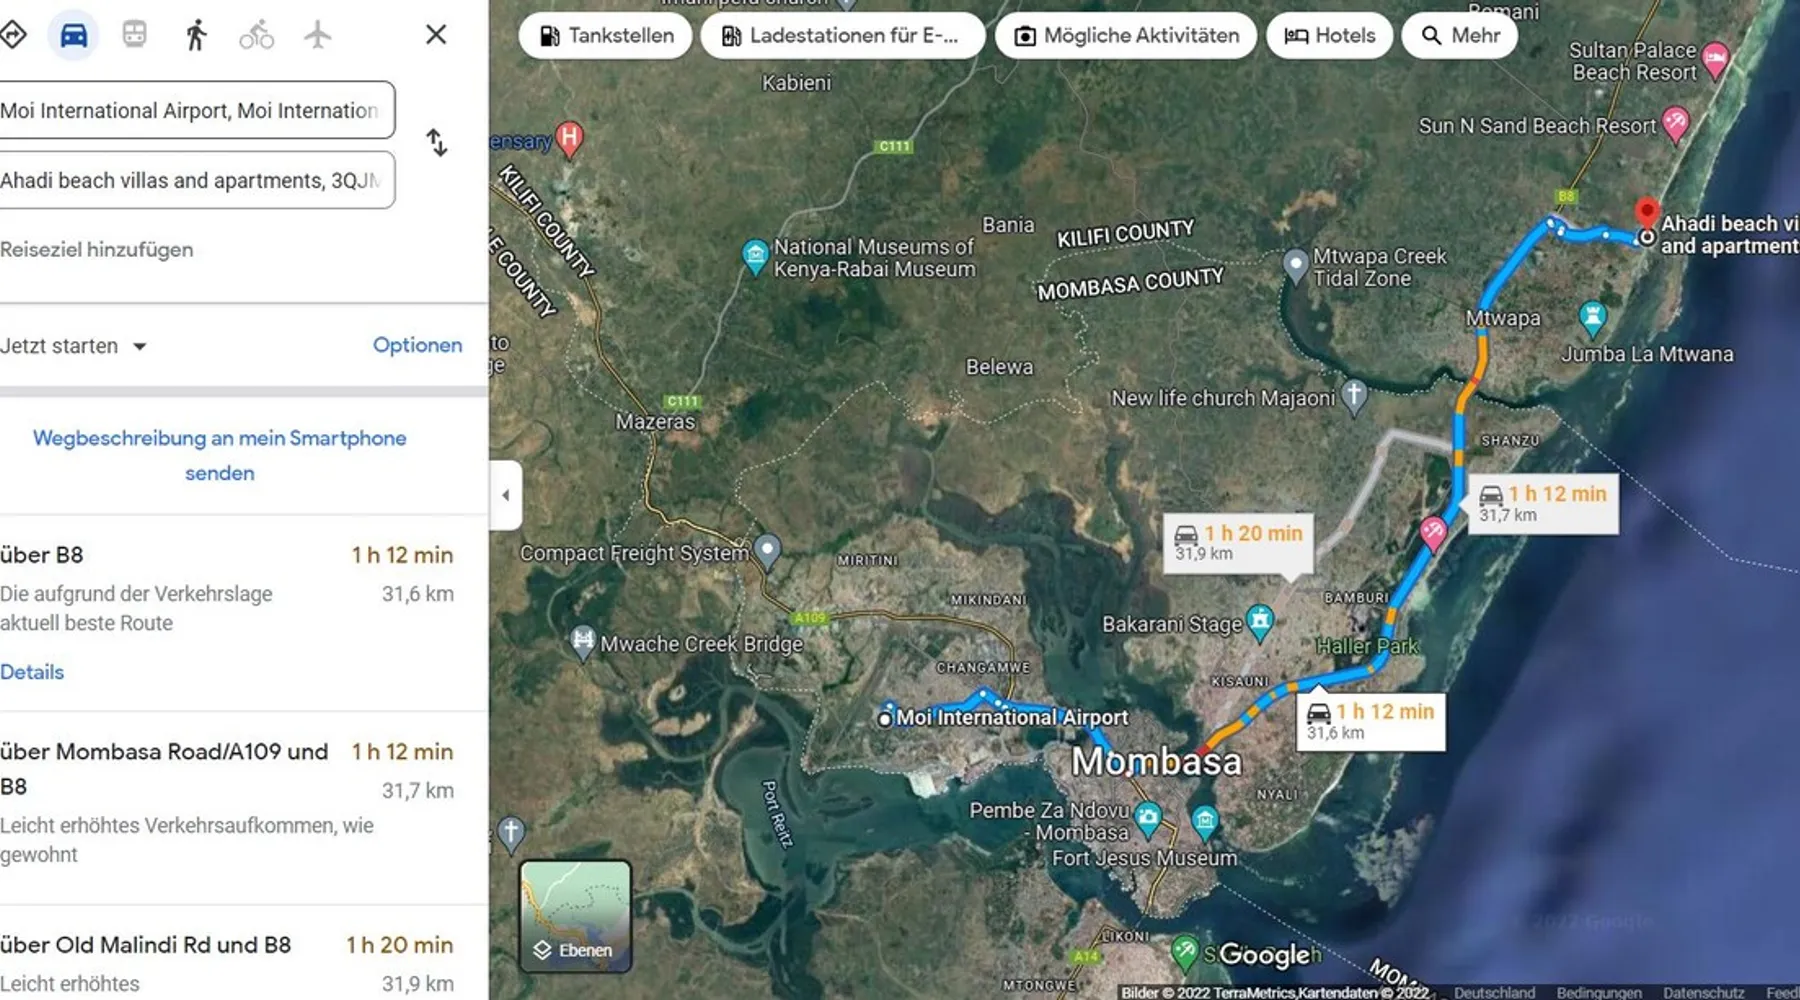The width and height of the screenshot is (1800, 1000).
Task: Choose the 1 h 20 min route label on map
Action: [x=1238, y=542]
